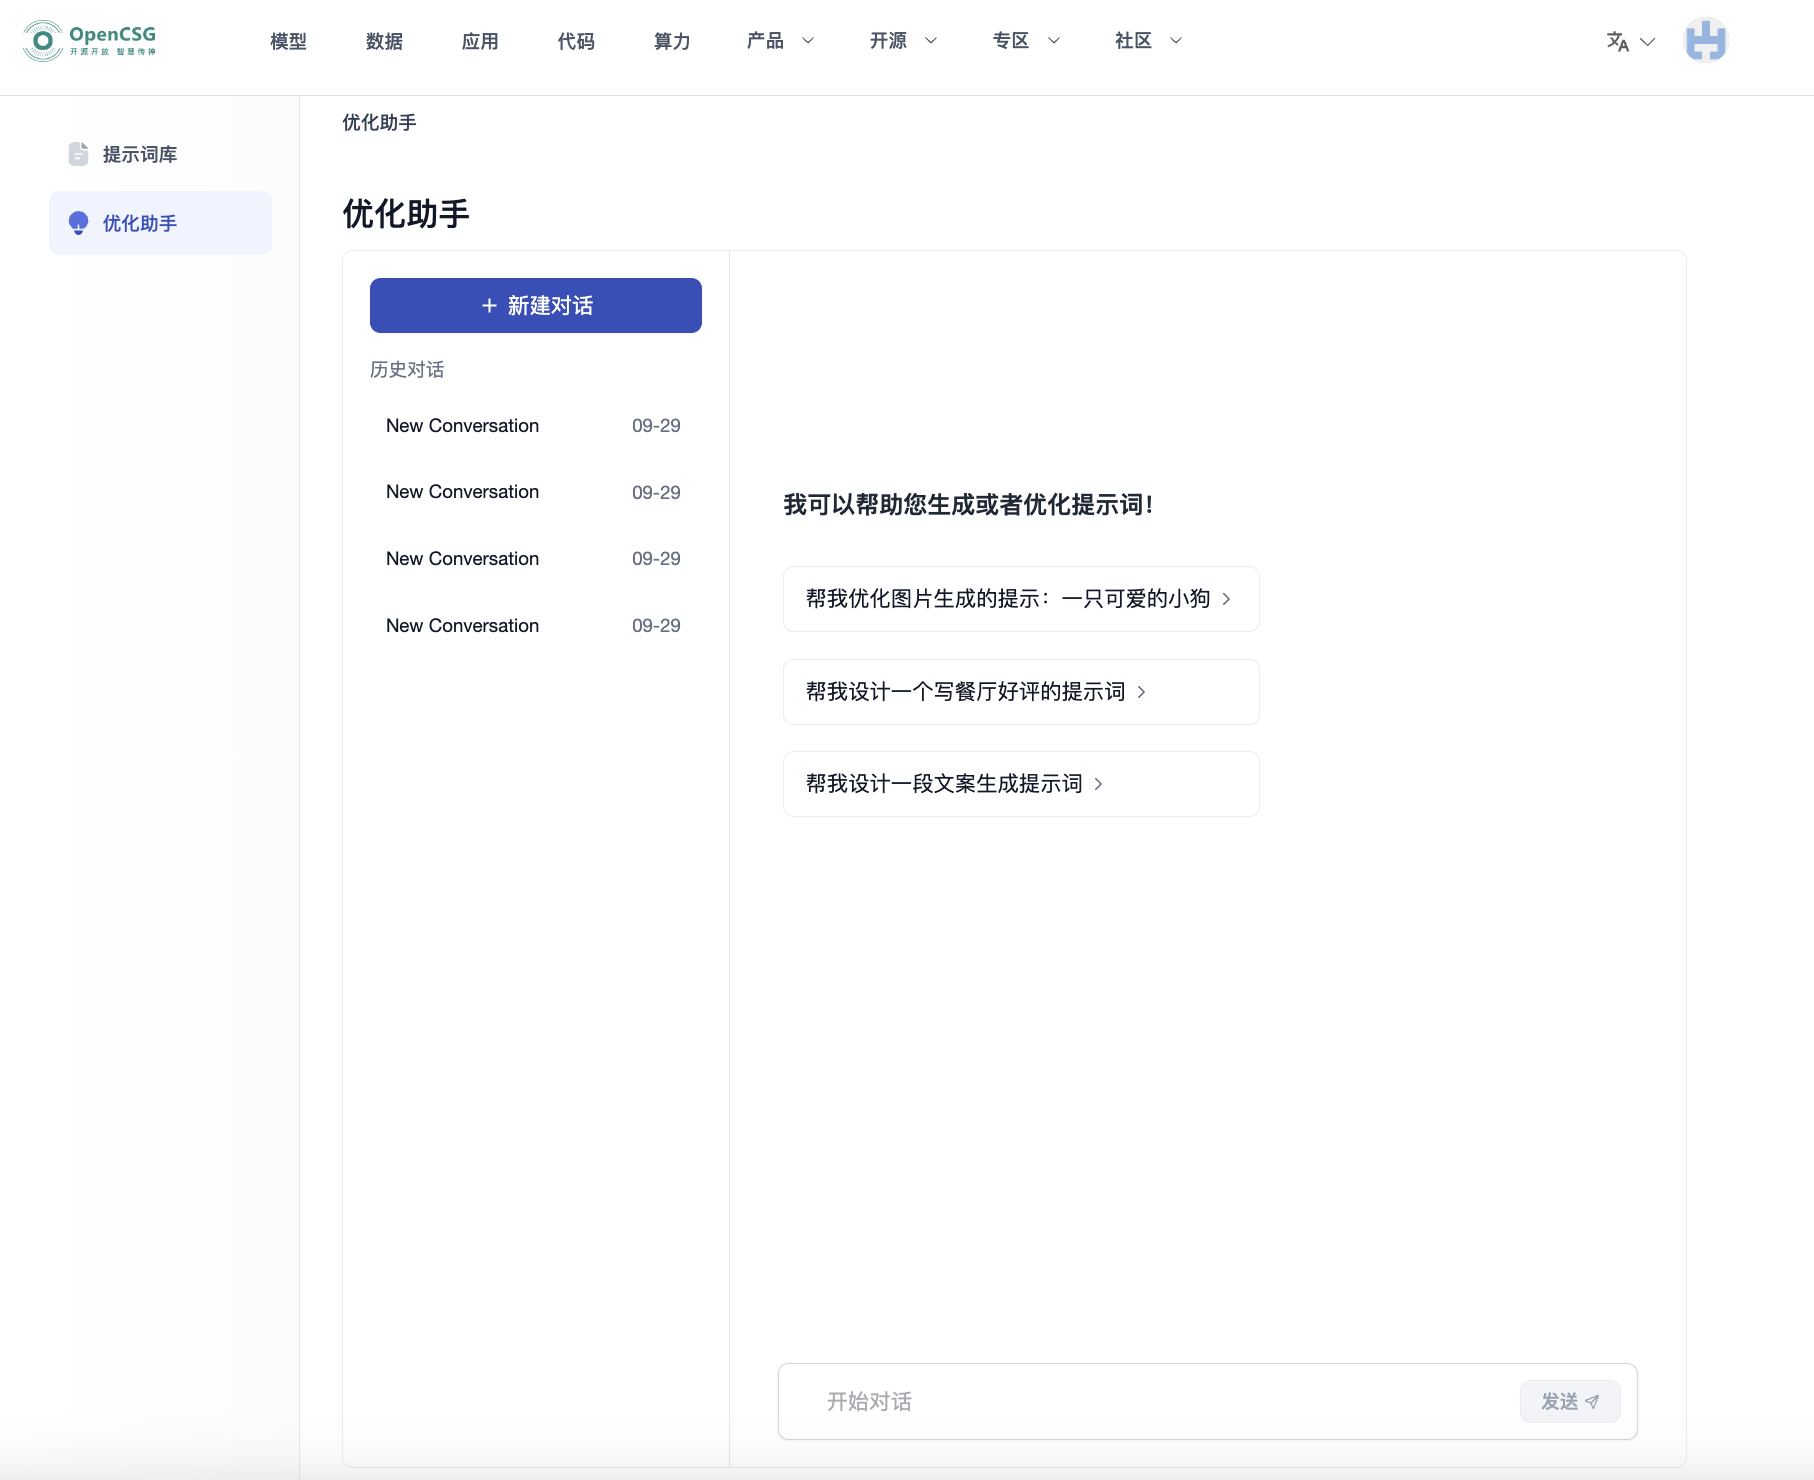Image resolution: width=1814 pixels, height=1480 pixels.
Task: Start a new chat with 新建对话
Action: tap(536, 305)
